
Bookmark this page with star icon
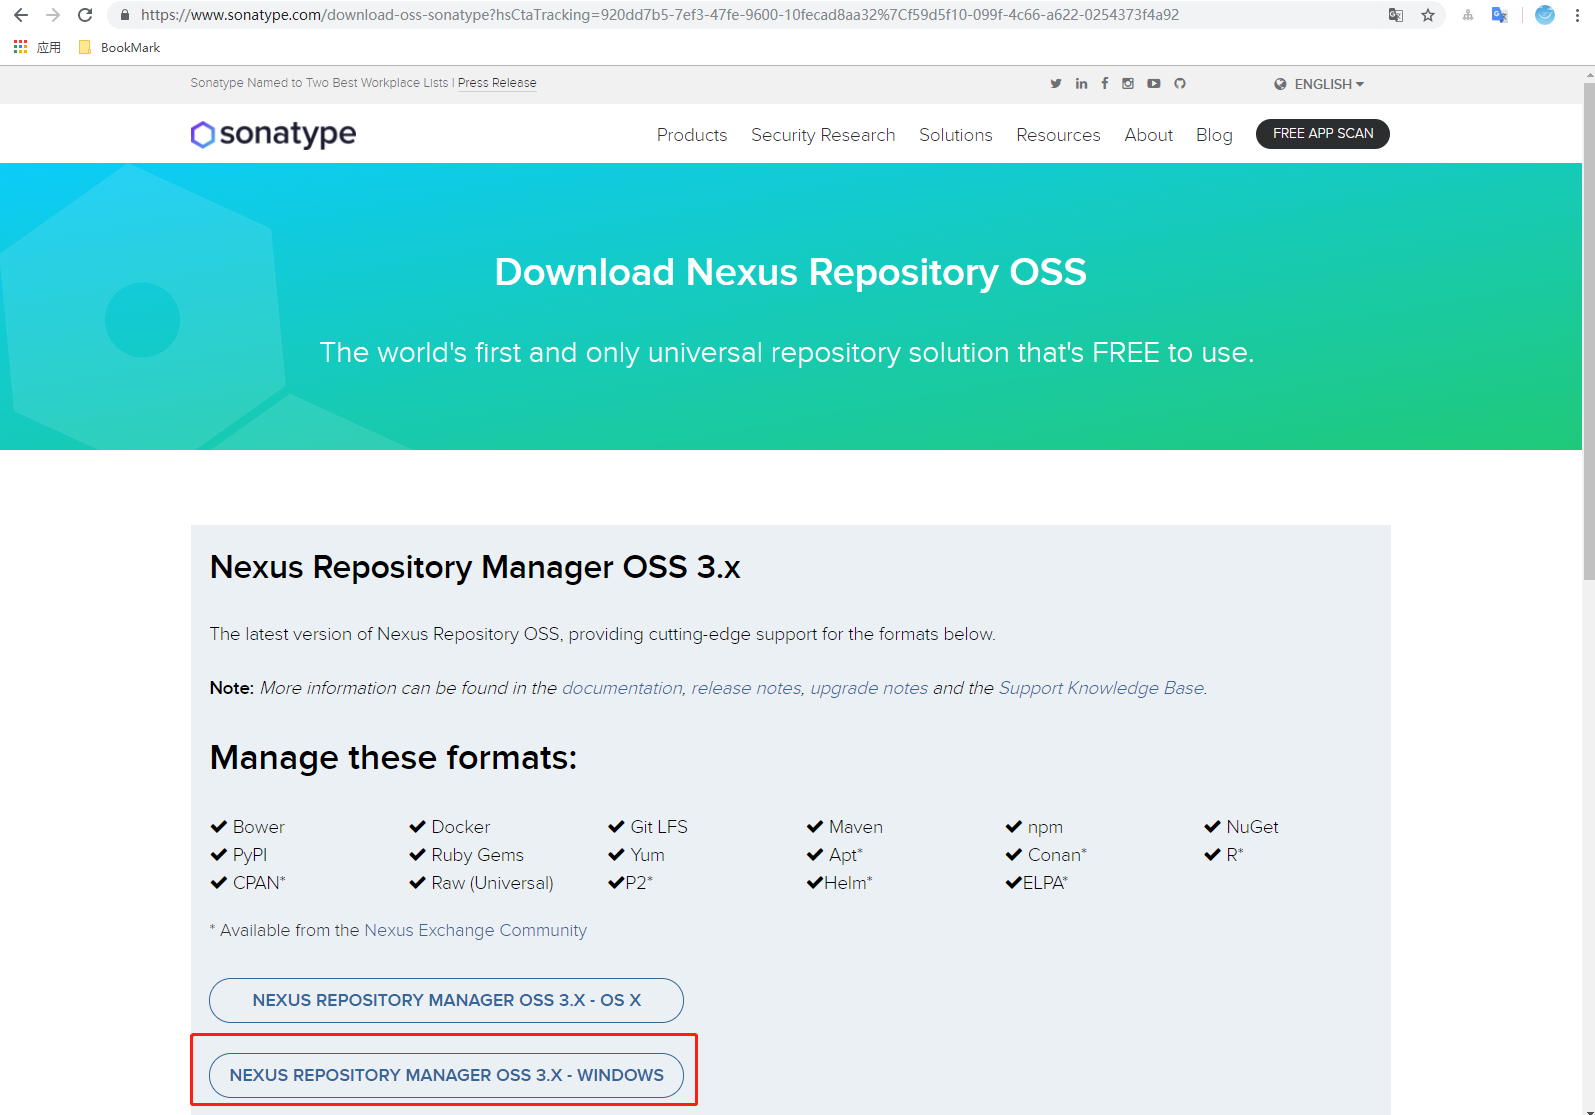click(x=1428, y=15)
